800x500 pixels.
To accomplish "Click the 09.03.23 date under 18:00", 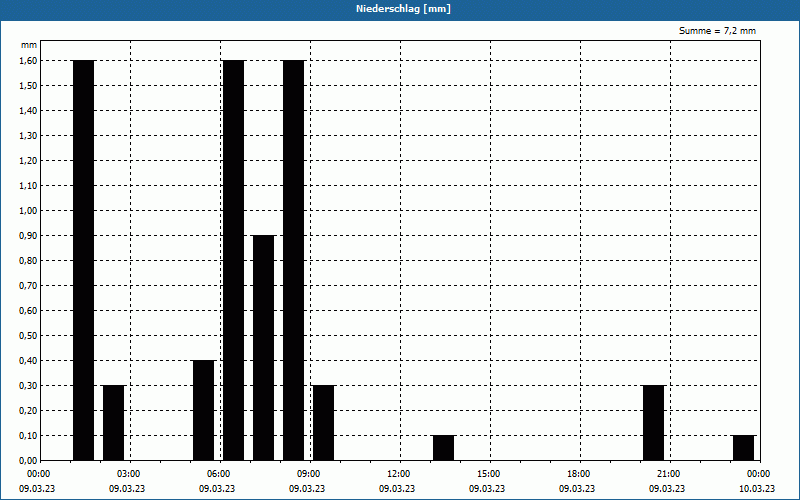I will pyautogui.click(x=577, y=489).
